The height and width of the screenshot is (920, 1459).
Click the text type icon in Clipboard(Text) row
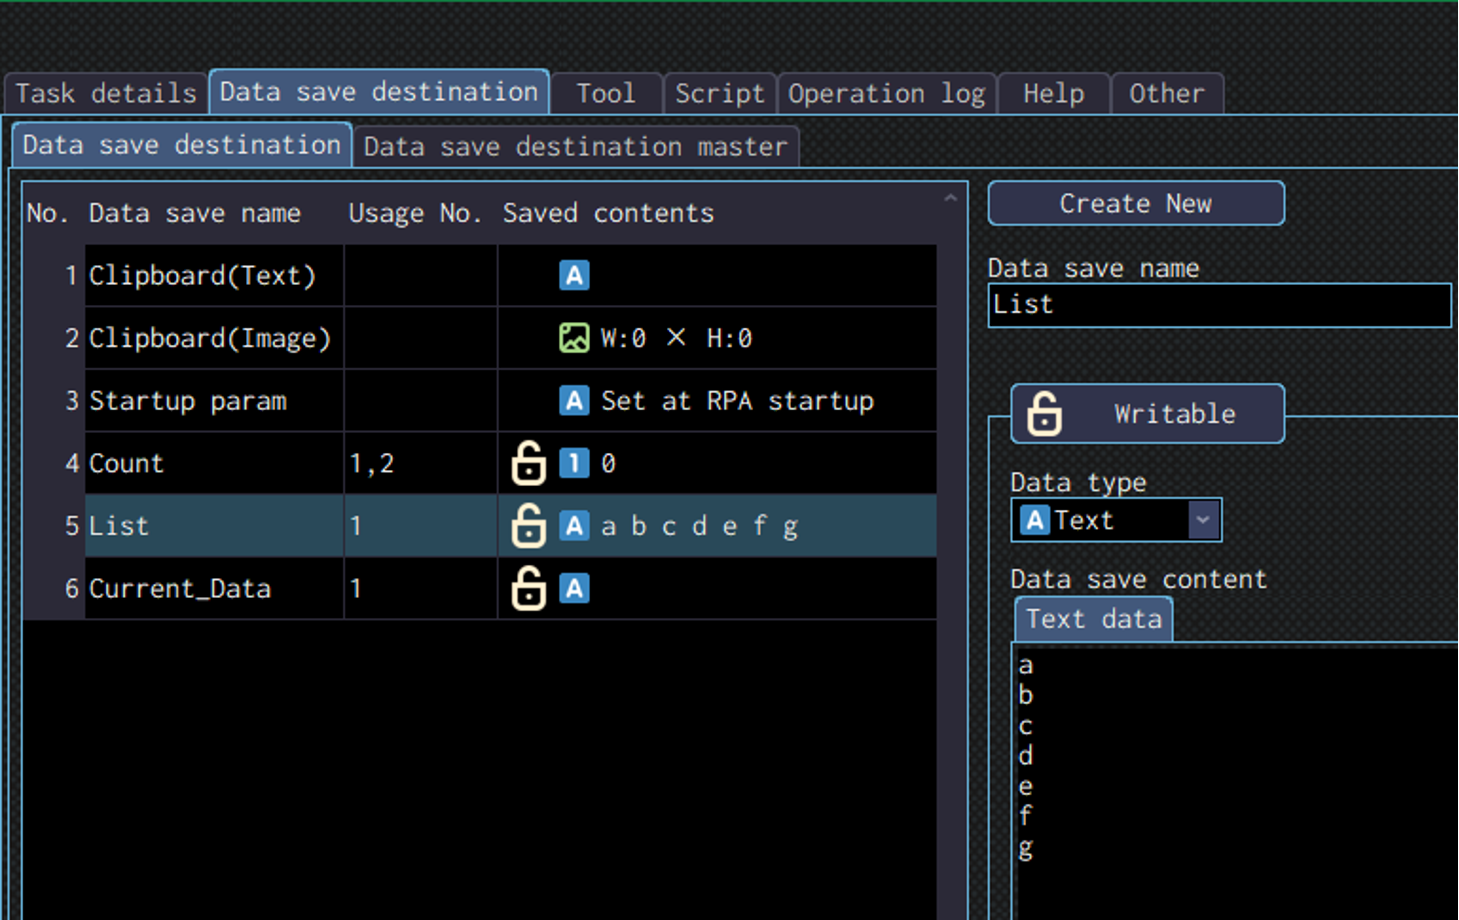point(574,275)
